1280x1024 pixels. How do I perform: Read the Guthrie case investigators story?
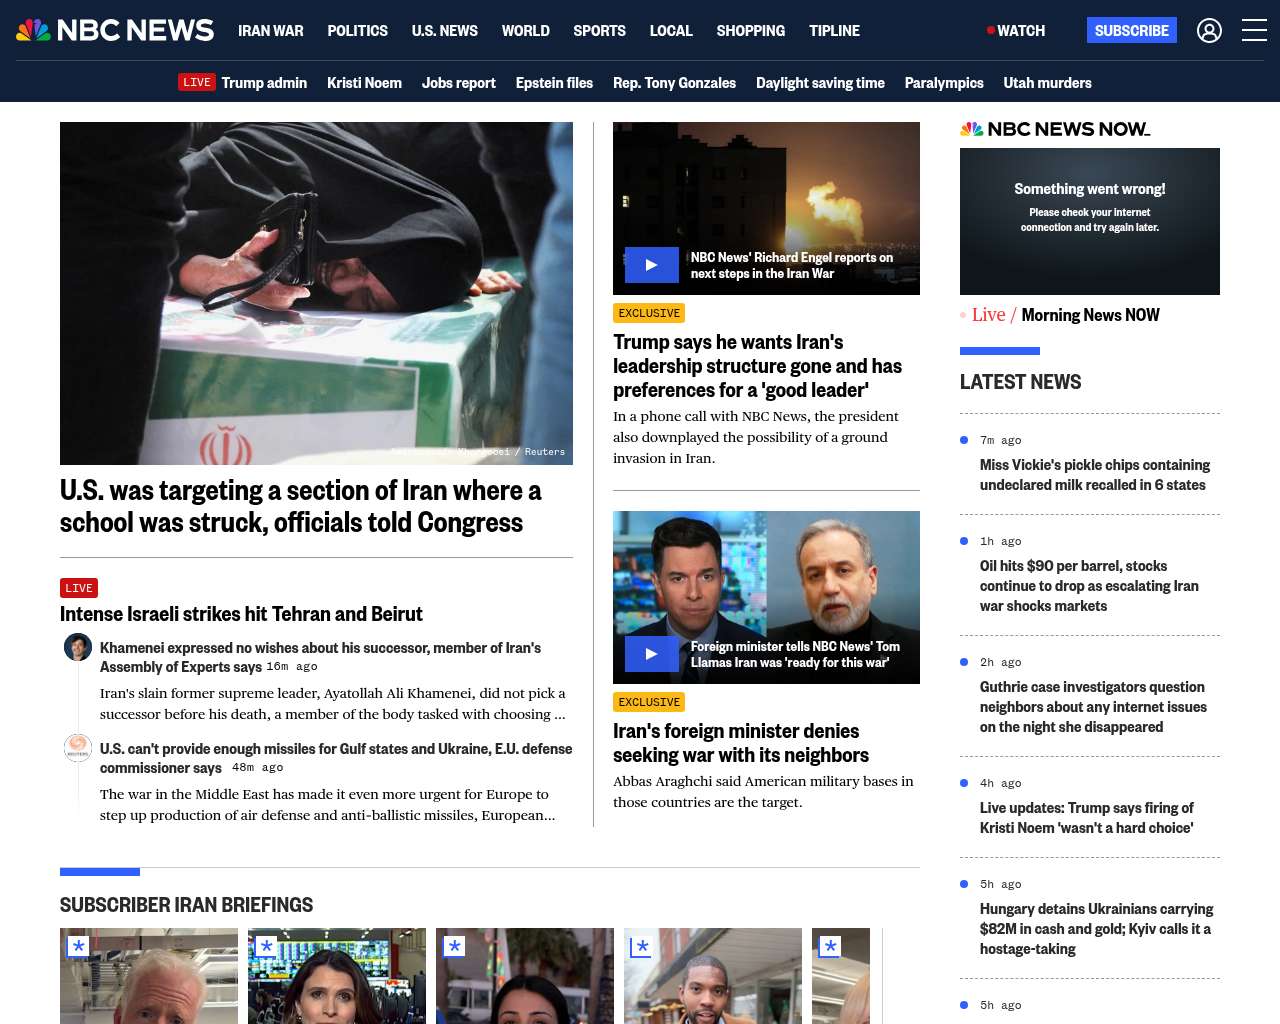pos(1093,707)
